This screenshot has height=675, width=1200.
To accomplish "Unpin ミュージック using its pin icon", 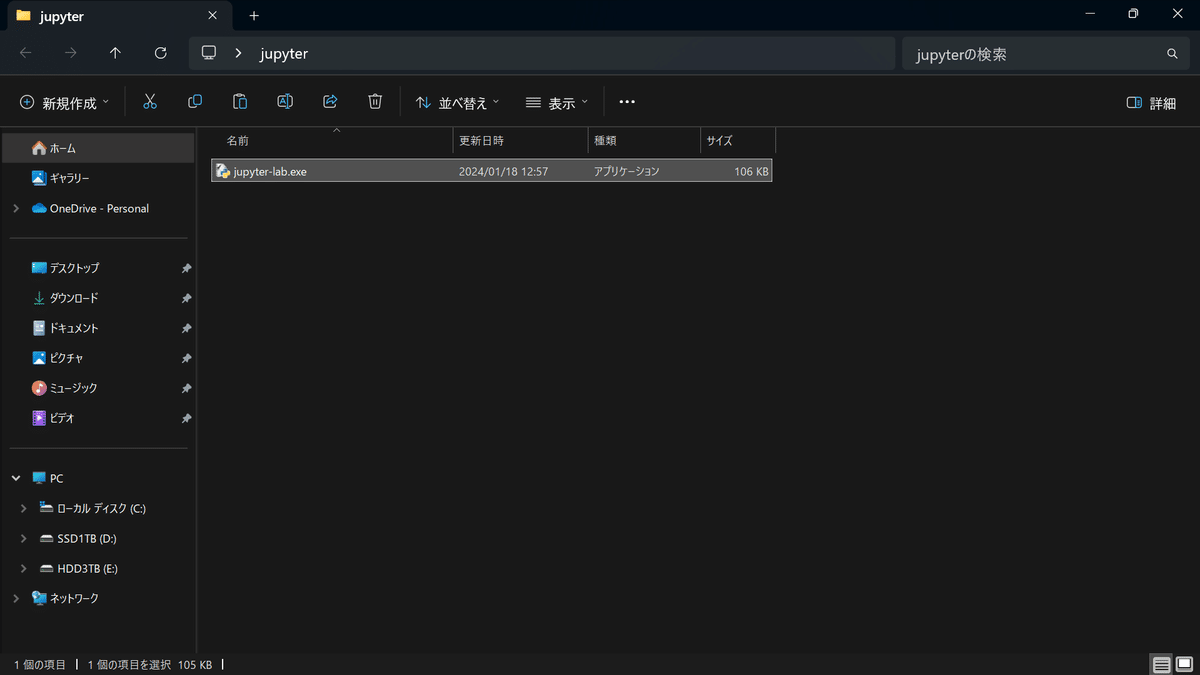I will point(187,389).
